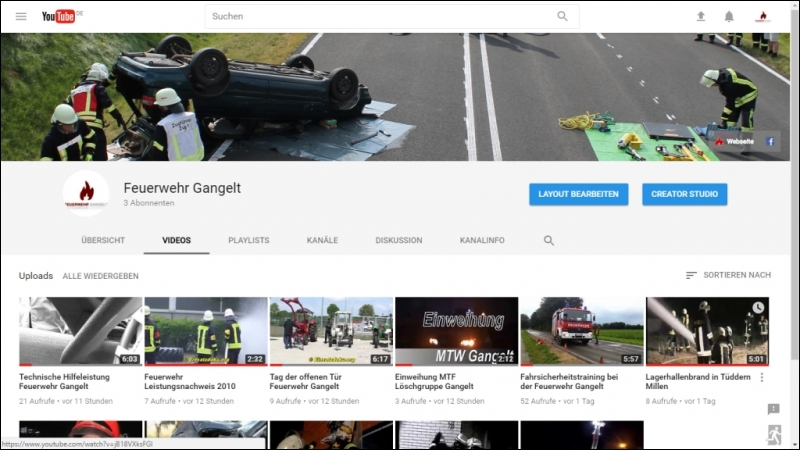Click title Einweihung MTF Löschgruppe Gangelt

(434, 382)
